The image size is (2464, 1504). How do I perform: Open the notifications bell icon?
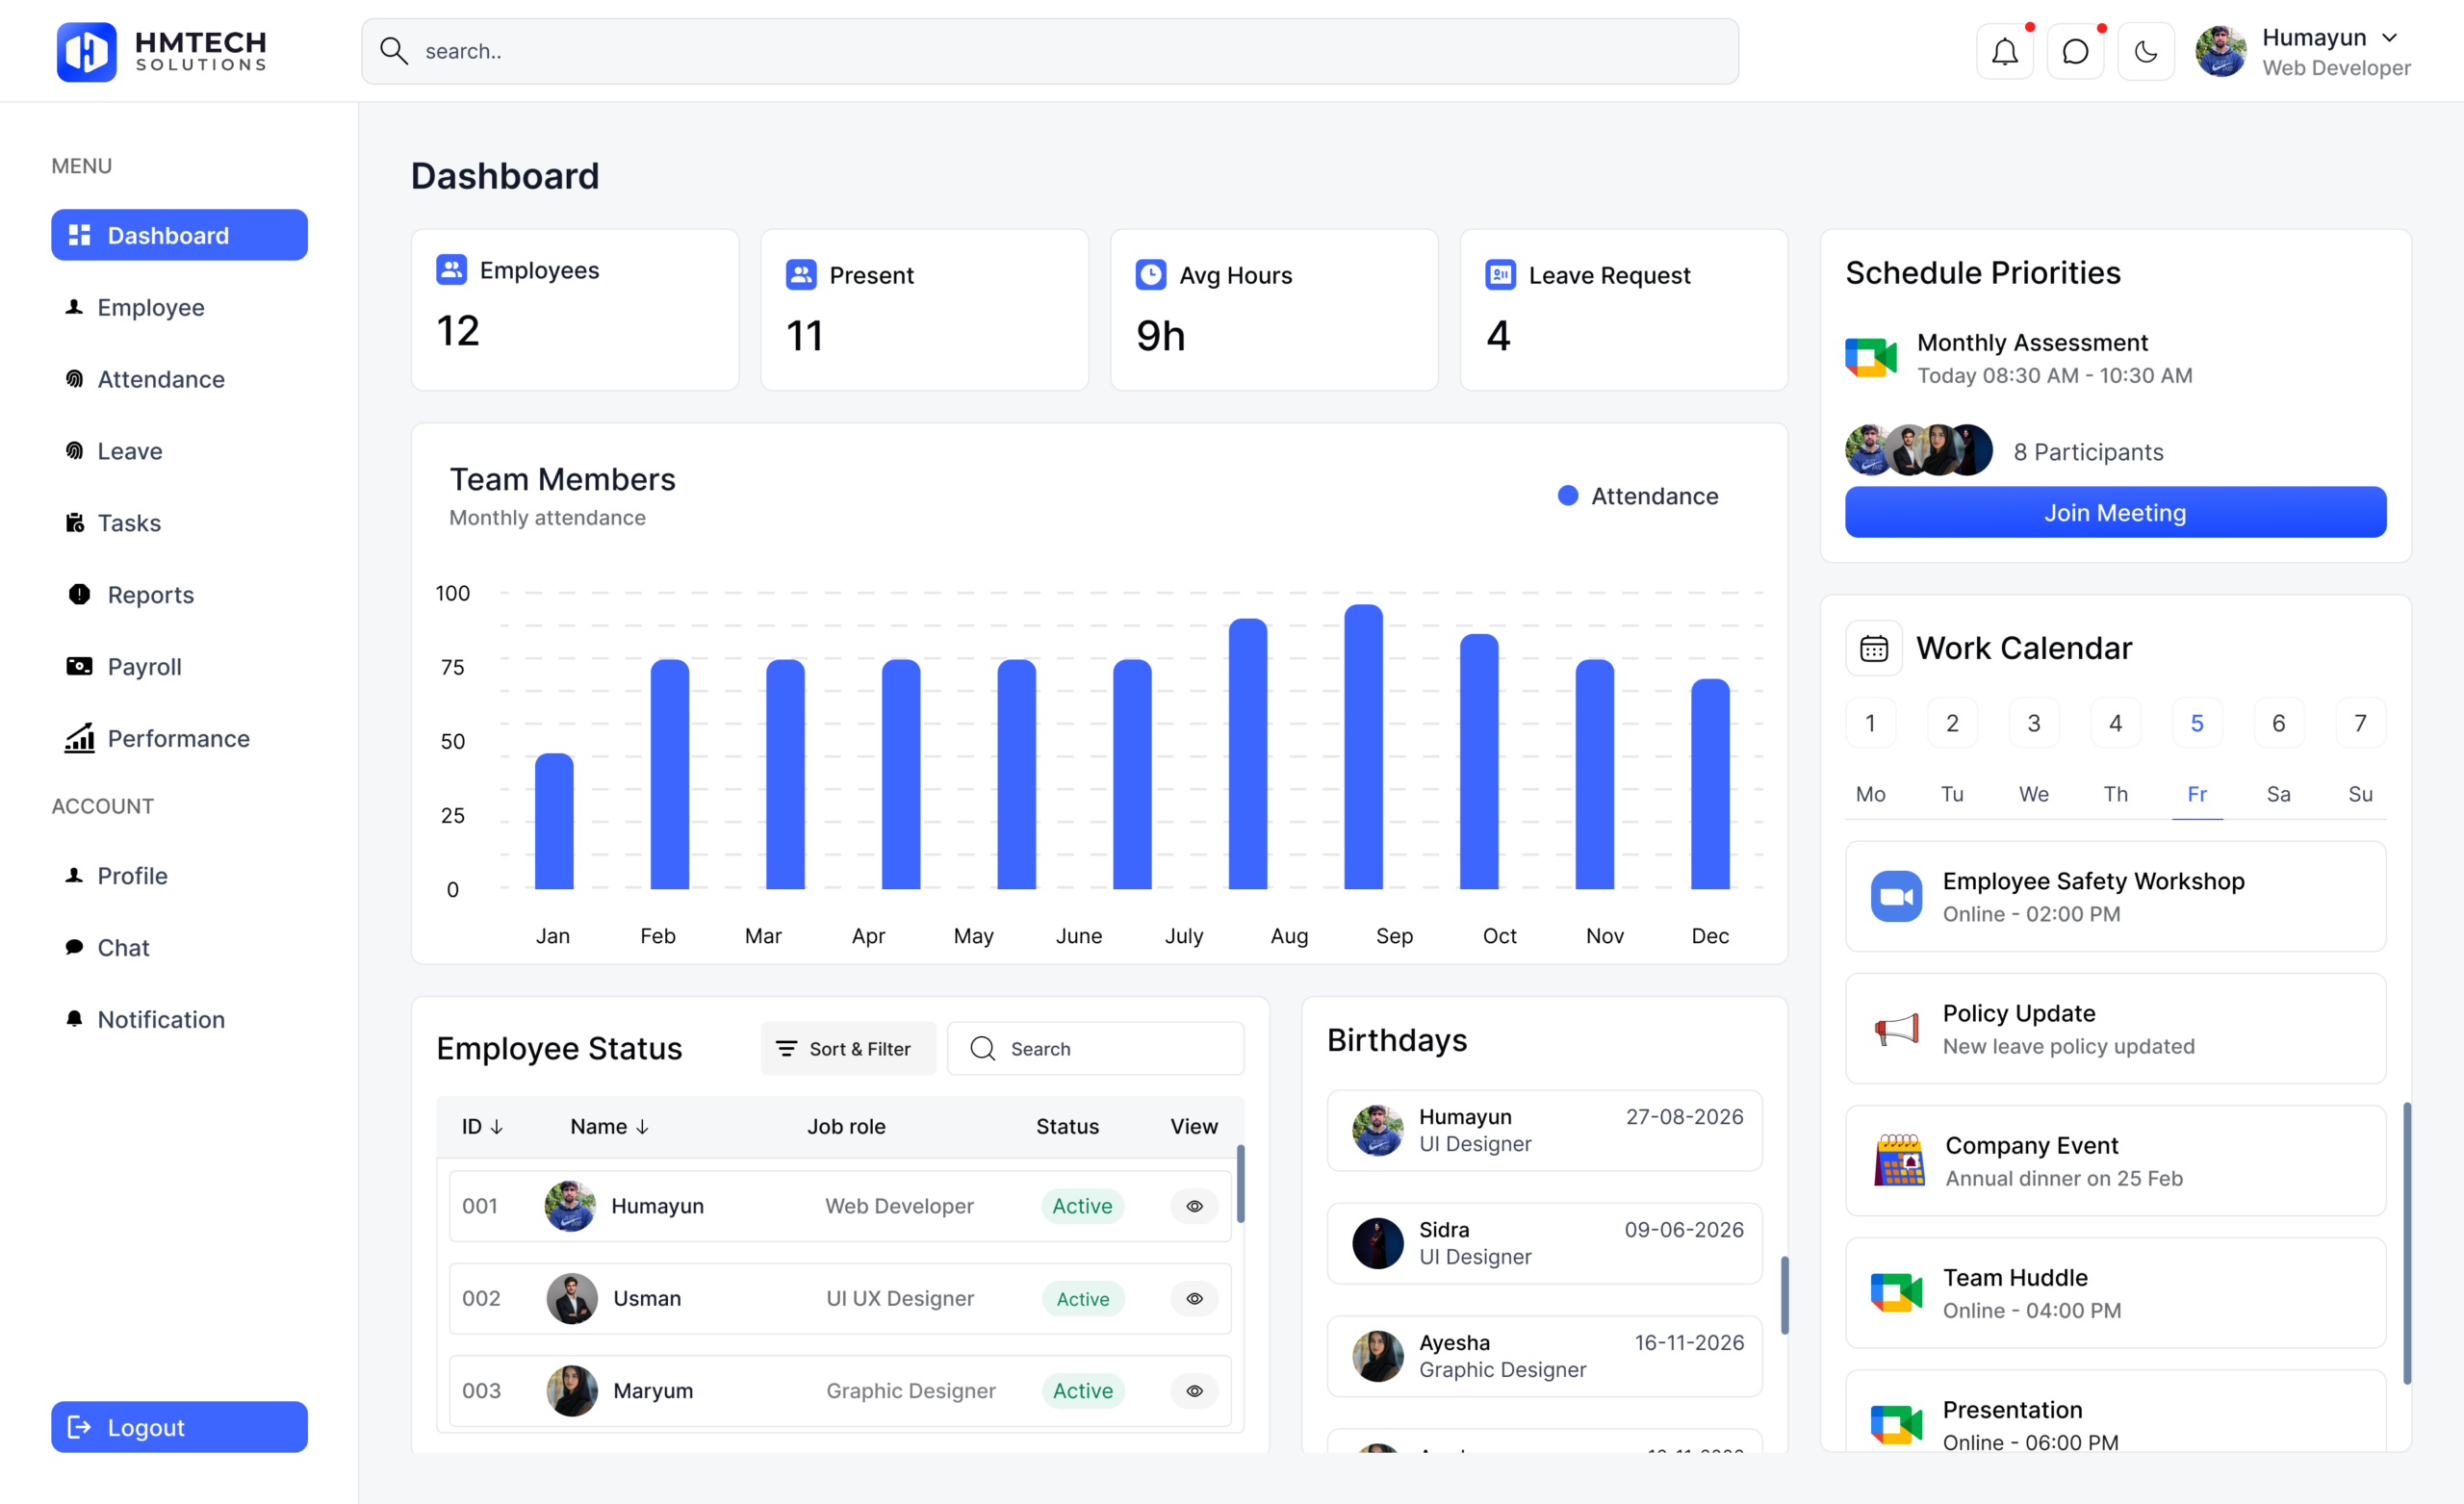pyautogui.click(x=2004, y=51)
